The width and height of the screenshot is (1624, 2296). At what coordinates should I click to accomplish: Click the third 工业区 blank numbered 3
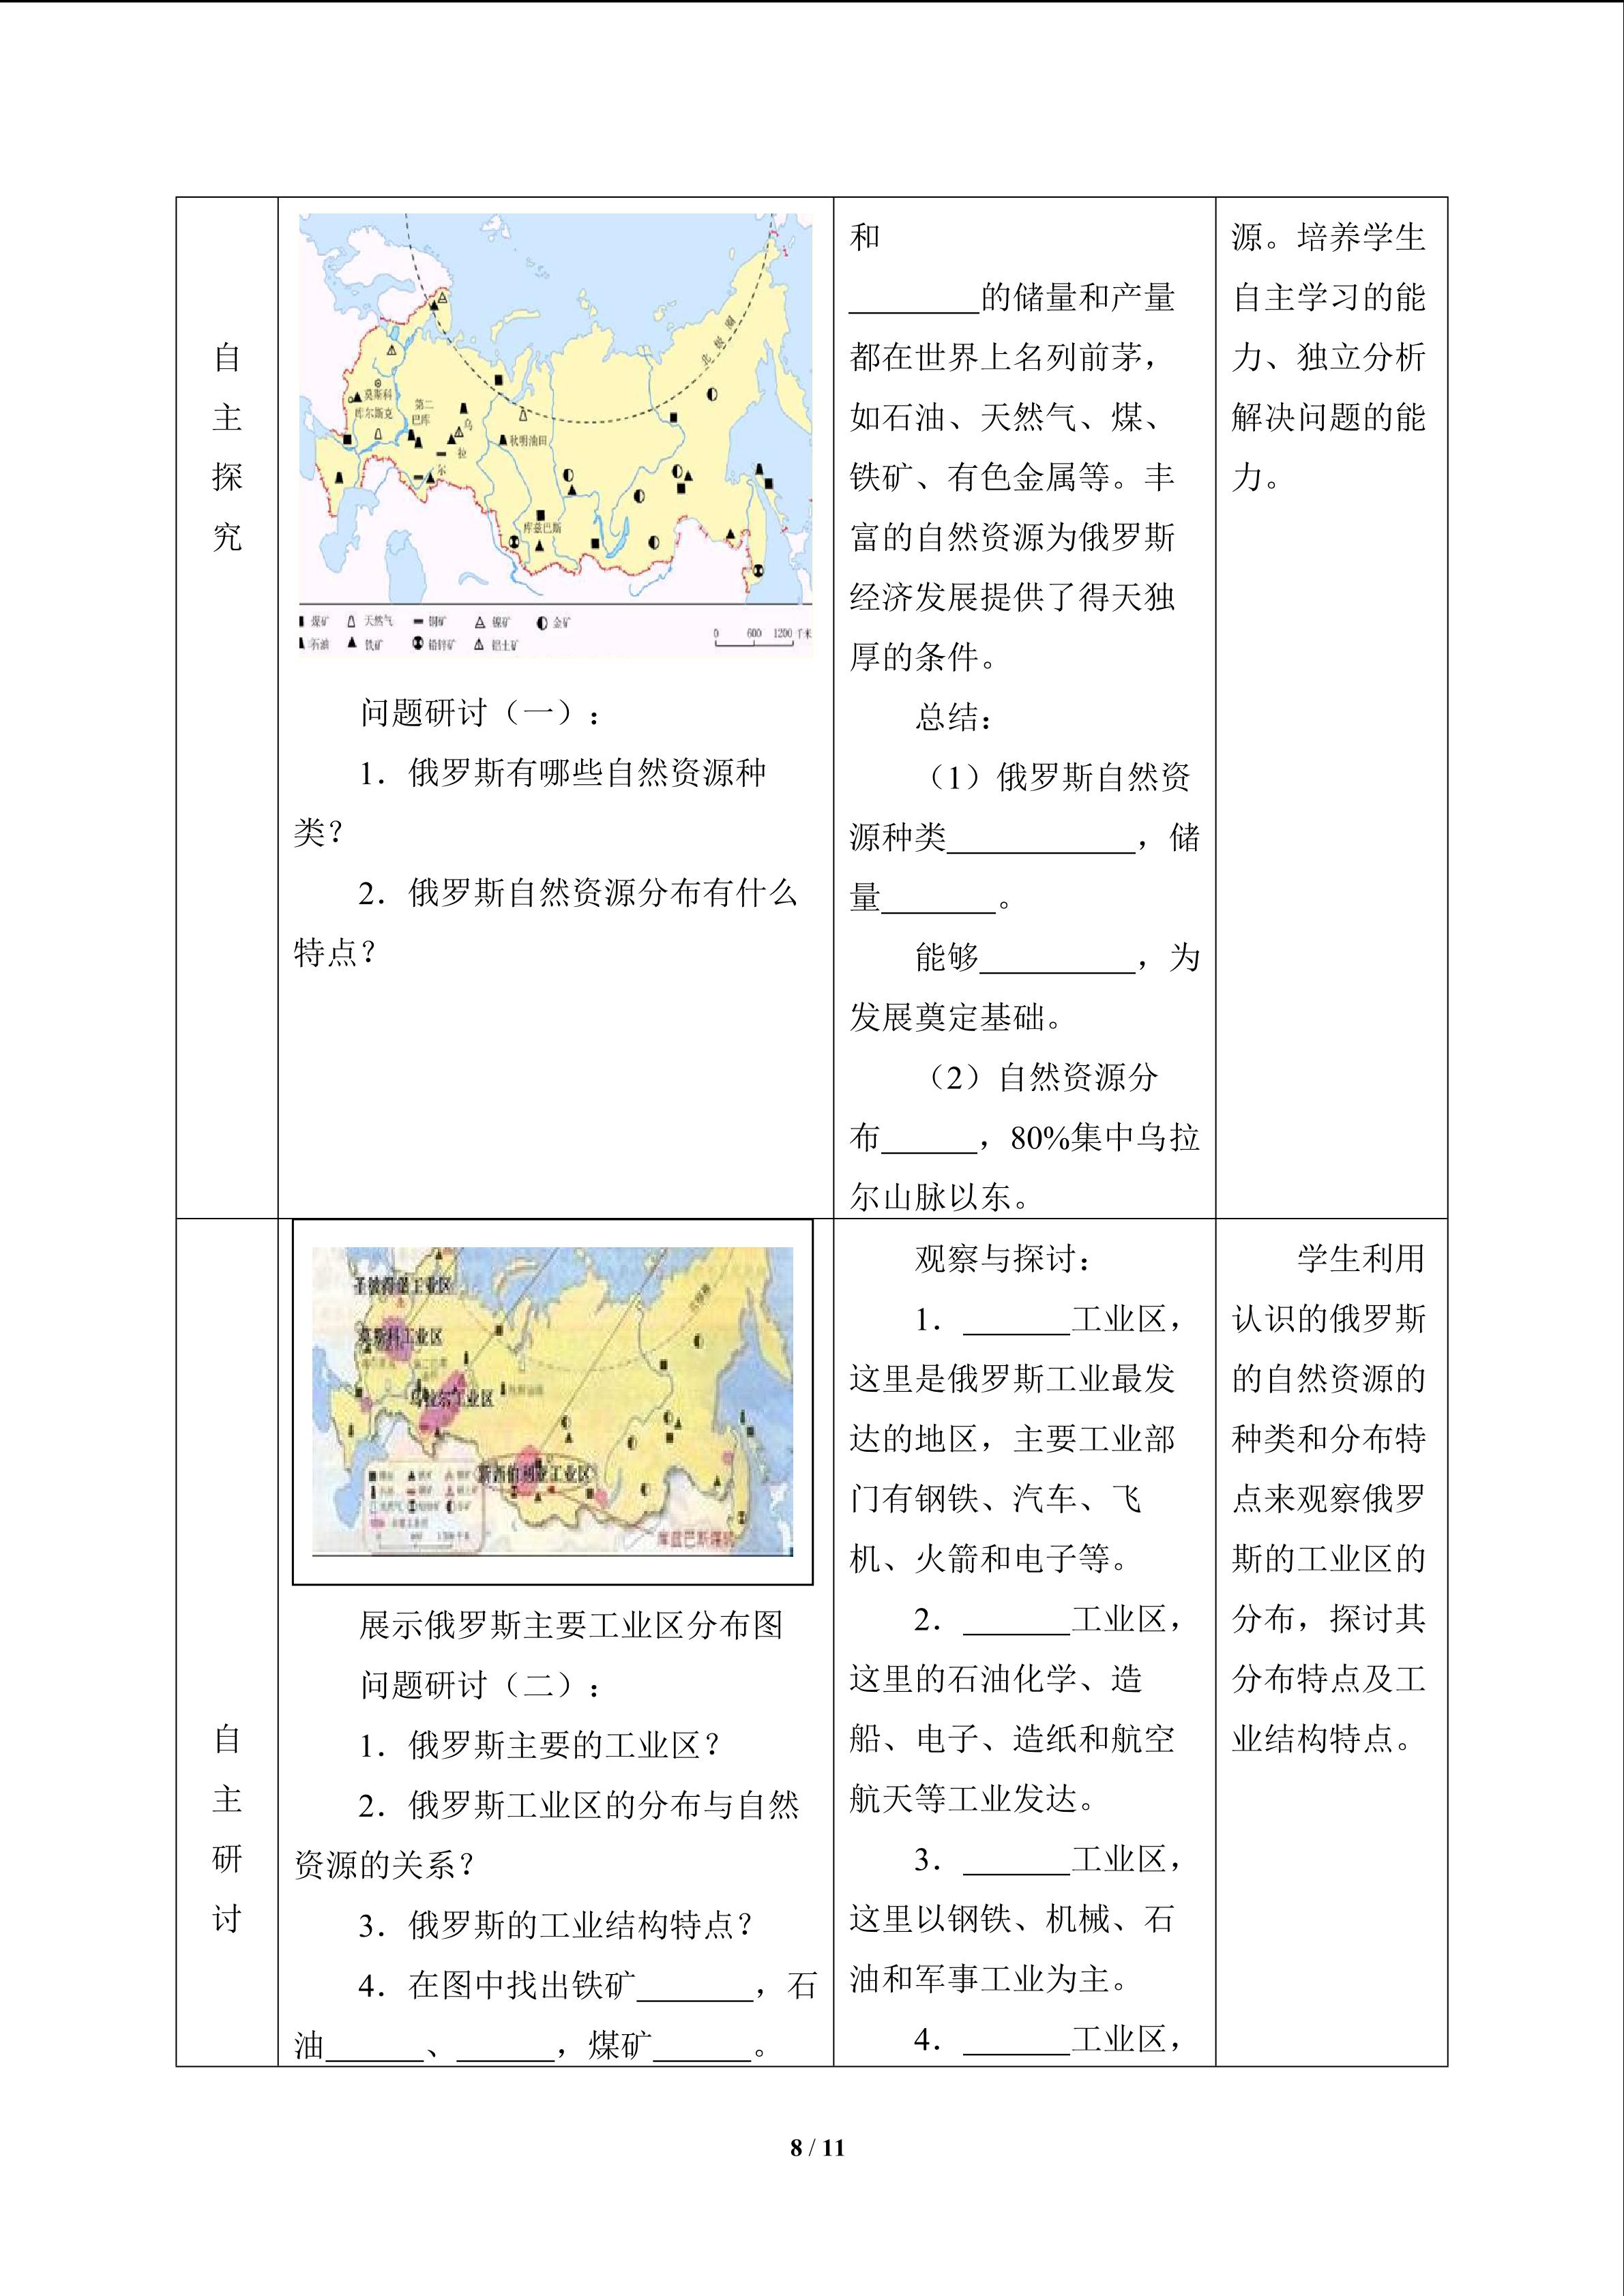tap(1016, 1859)
